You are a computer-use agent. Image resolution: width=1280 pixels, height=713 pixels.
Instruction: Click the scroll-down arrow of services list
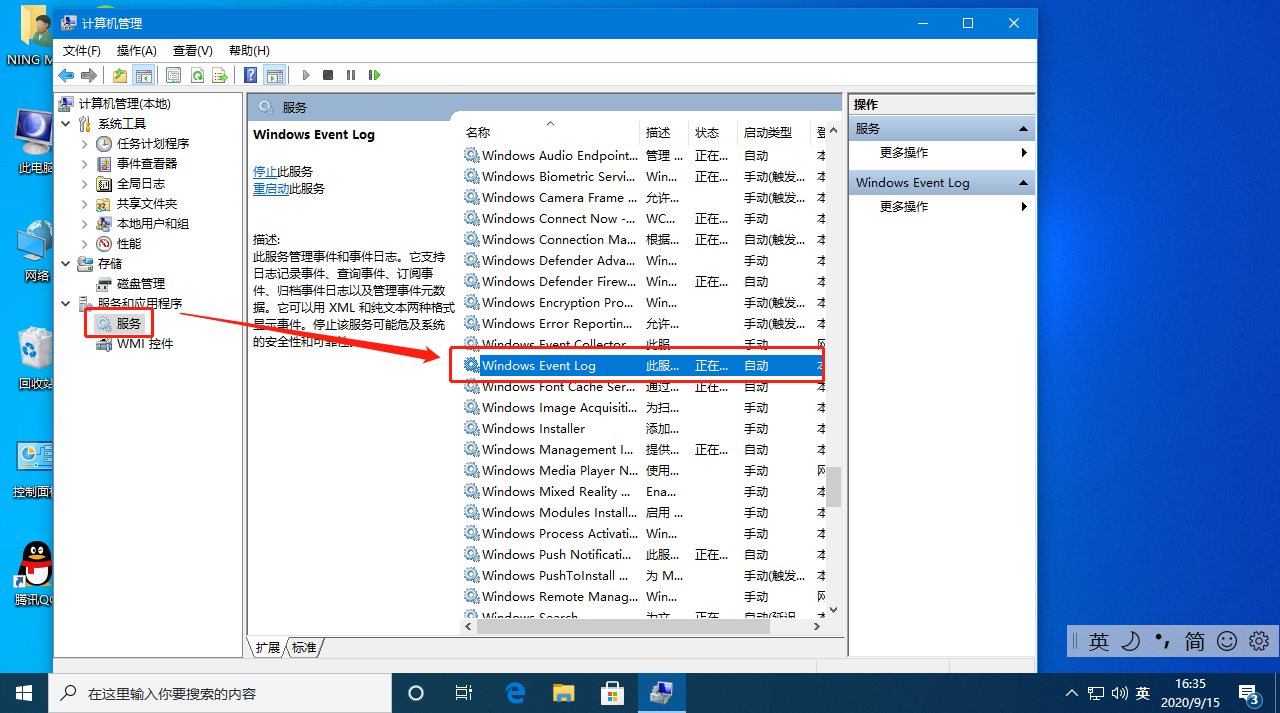(833, 609)
